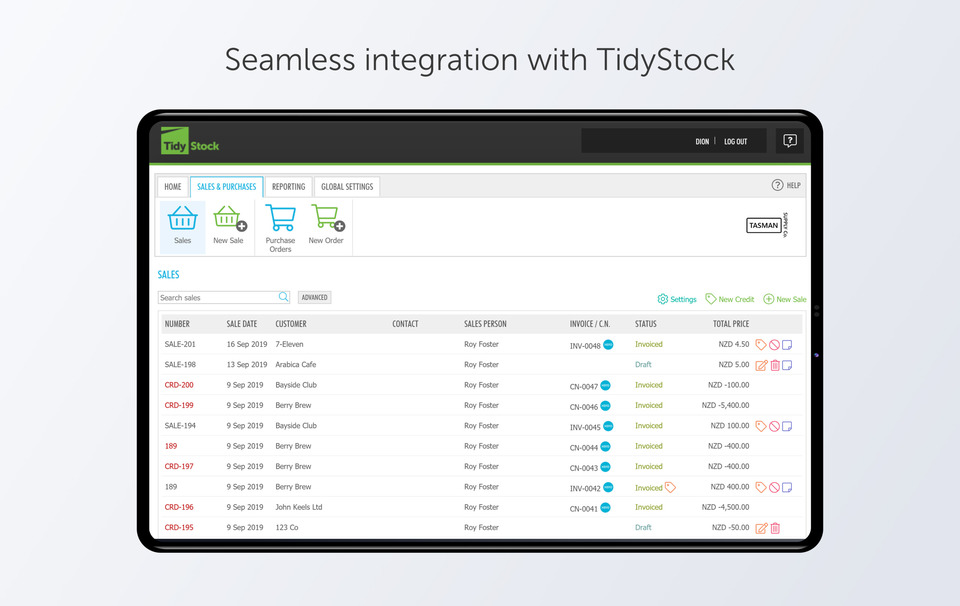Image resolution: width=960 pixels, height=606 pixels.
Task: Click the Status column header
Action: pos(645,324)
